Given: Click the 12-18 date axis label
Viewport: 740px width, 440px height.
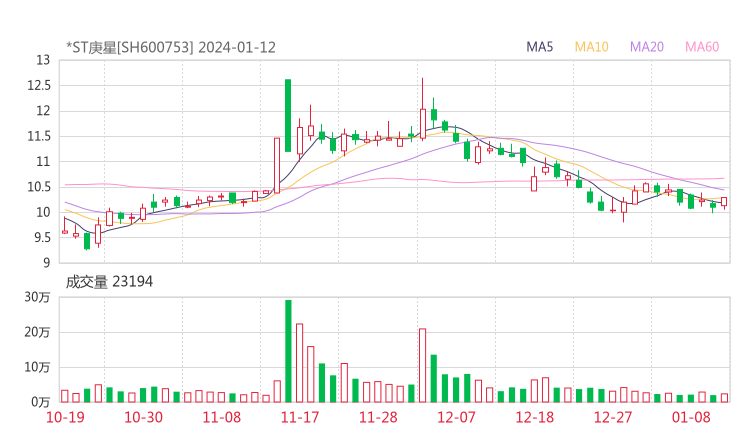Looking at the screenshot, I should tap(535, 417).
